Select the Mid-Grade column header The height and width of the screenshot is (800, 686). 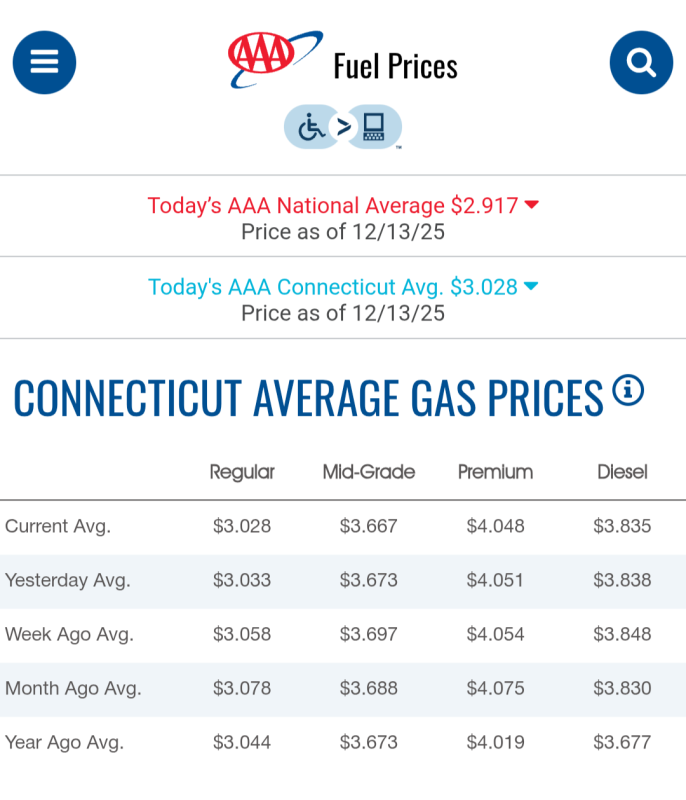point(368,472)
